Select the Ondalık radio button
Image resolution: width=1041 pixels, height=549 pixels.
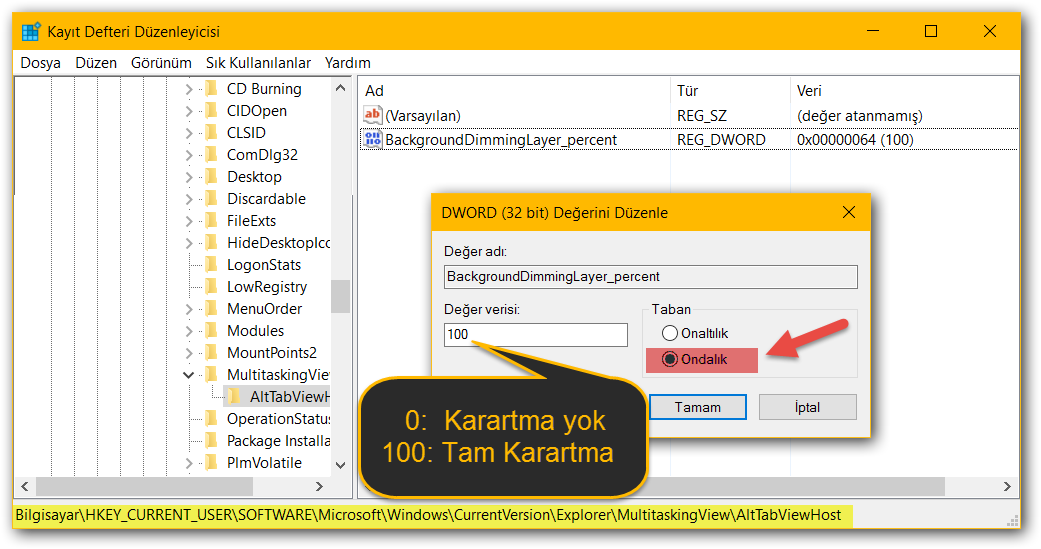[x=670, y=359]
